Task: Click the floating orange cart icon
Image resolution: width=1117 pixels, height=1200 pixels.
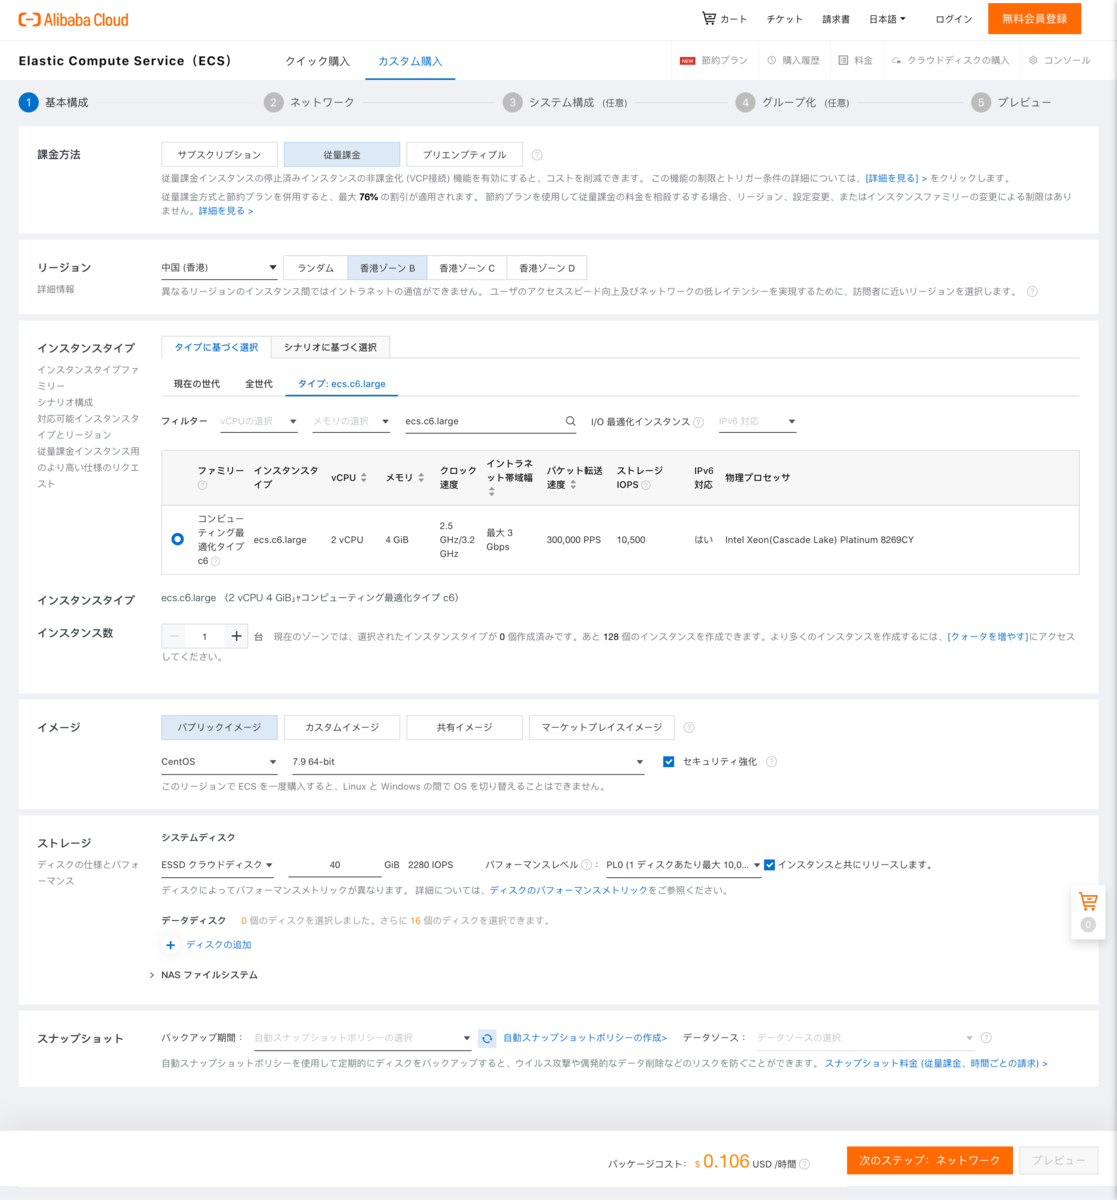Action: point(1088,901)
